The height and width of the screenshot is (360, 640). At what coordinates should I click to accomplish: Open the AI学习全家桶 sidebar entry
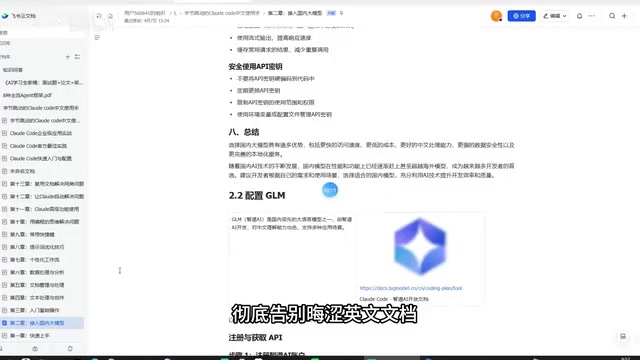pyautogui.click(x=44, y=82)
